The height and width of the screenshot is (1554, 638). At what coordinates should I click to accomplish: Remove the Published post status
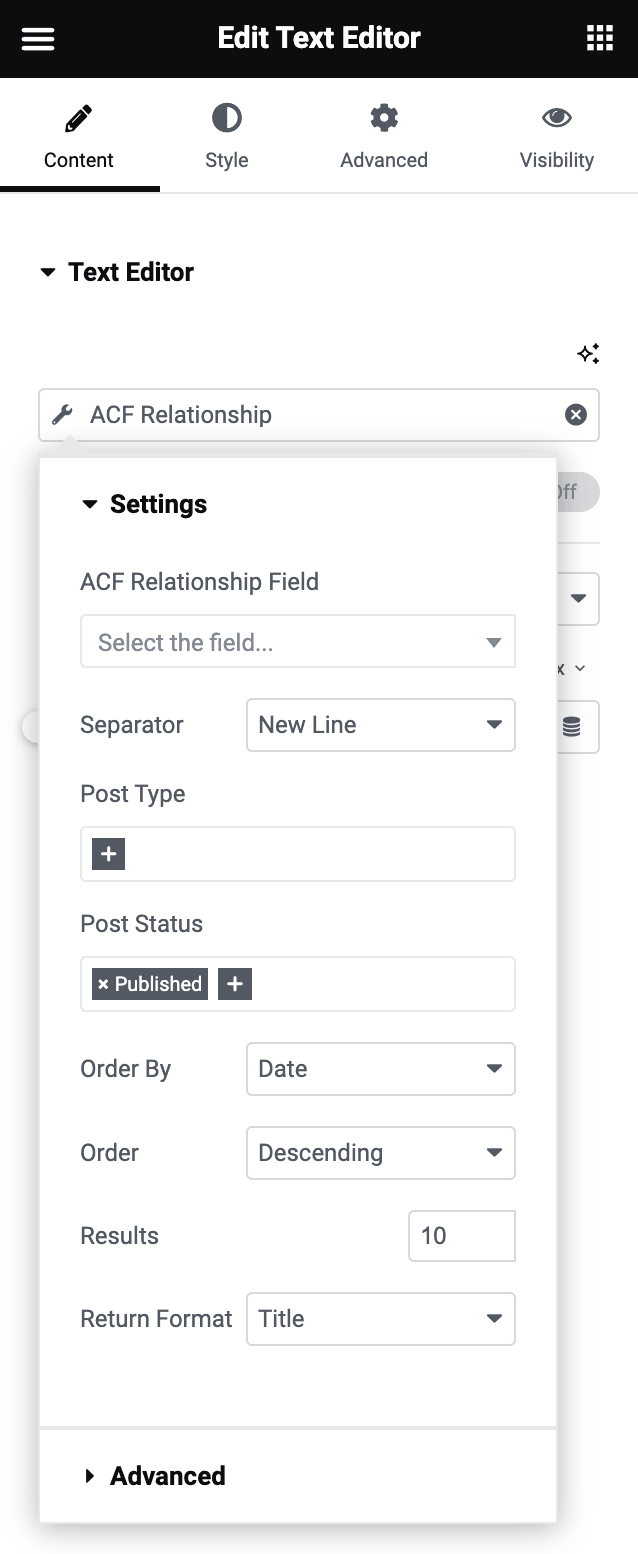coord(105,983)
